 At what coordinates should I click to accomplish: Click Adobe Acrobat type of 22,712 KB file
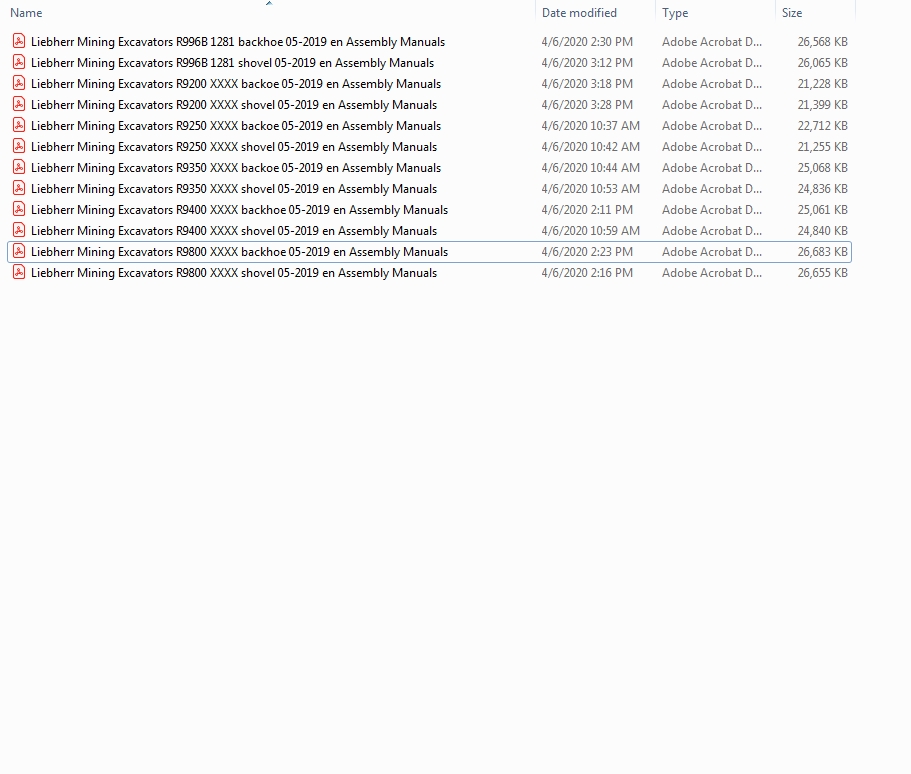click(x=712, y=126)
